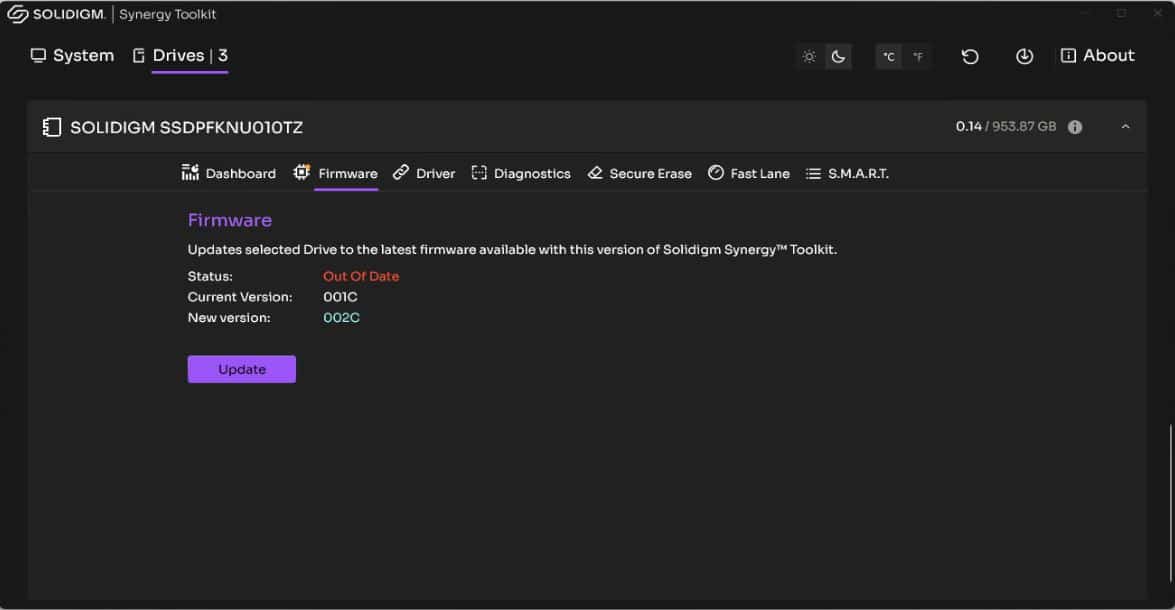Open the About page
1175x610 pixels.
click(1098, 55)
